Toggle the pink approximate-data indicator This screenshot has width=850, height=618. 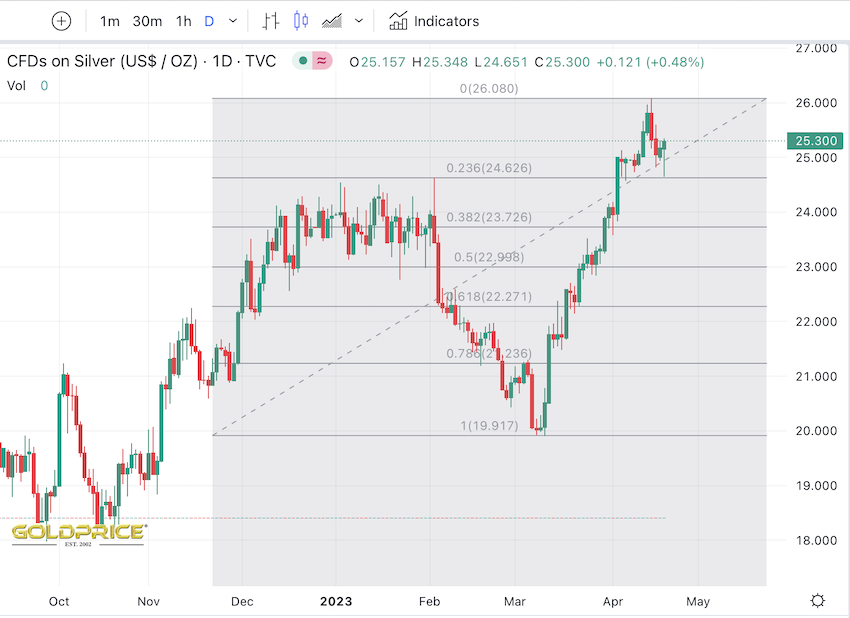click(322, 61)
